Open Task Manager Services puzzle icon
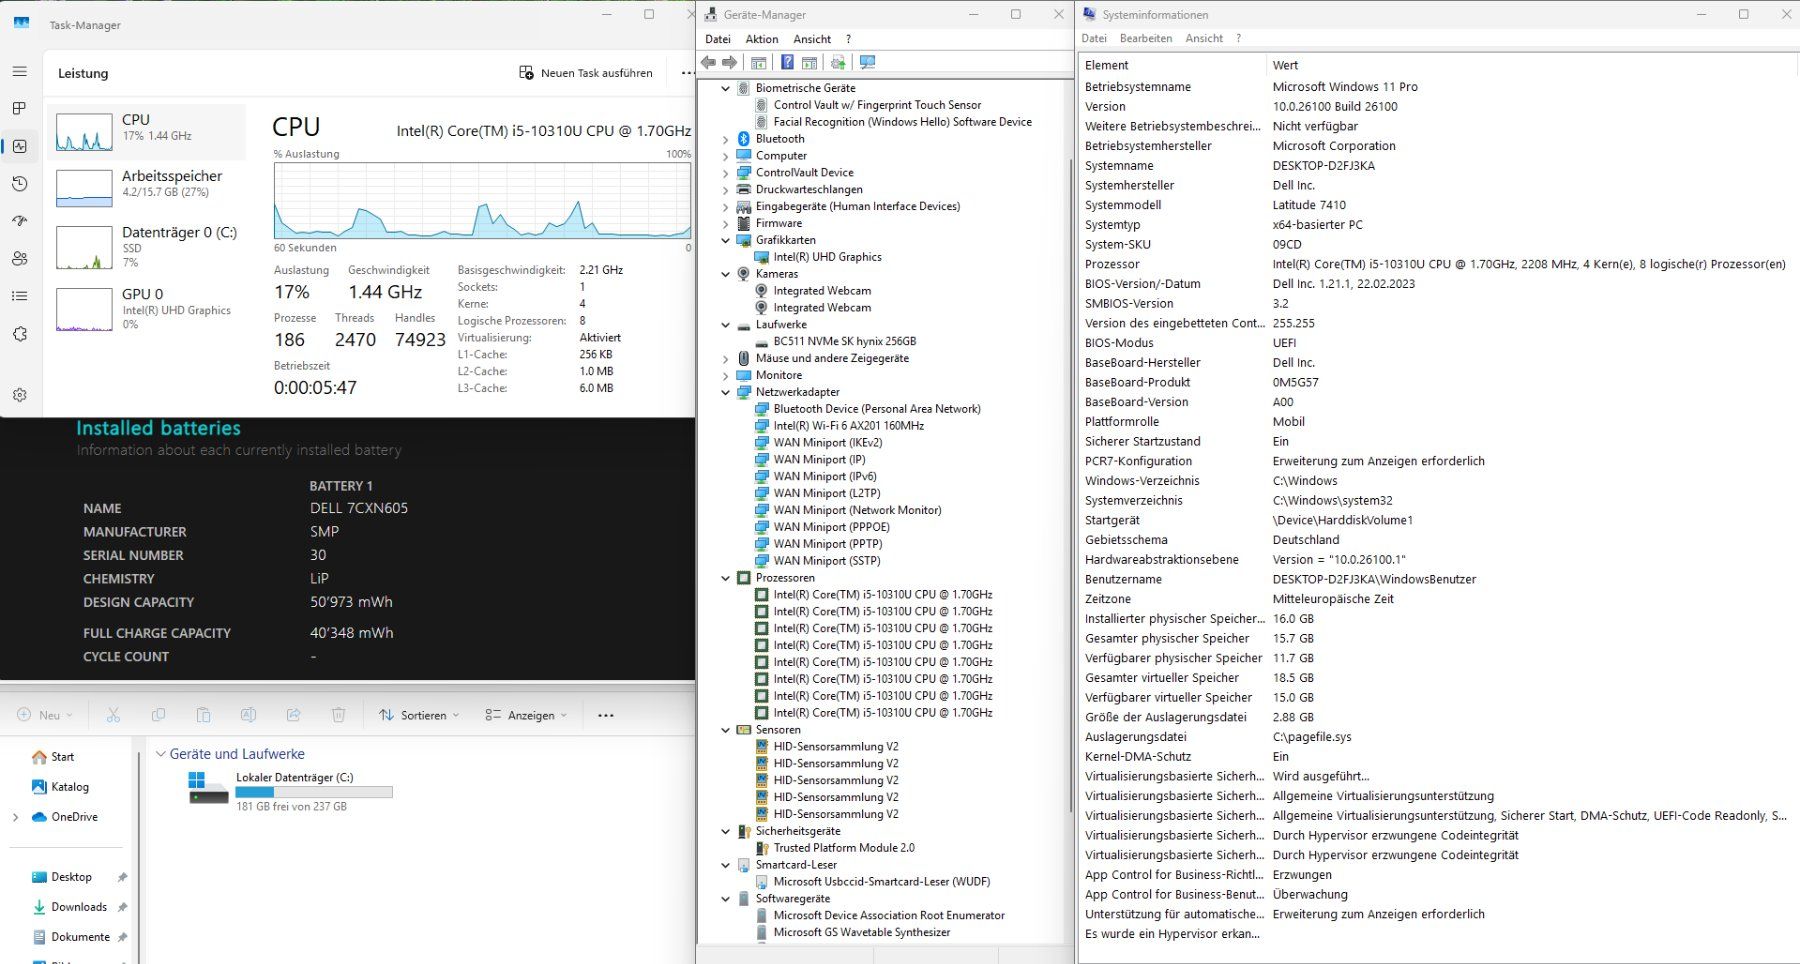 [x=19, y=334]
